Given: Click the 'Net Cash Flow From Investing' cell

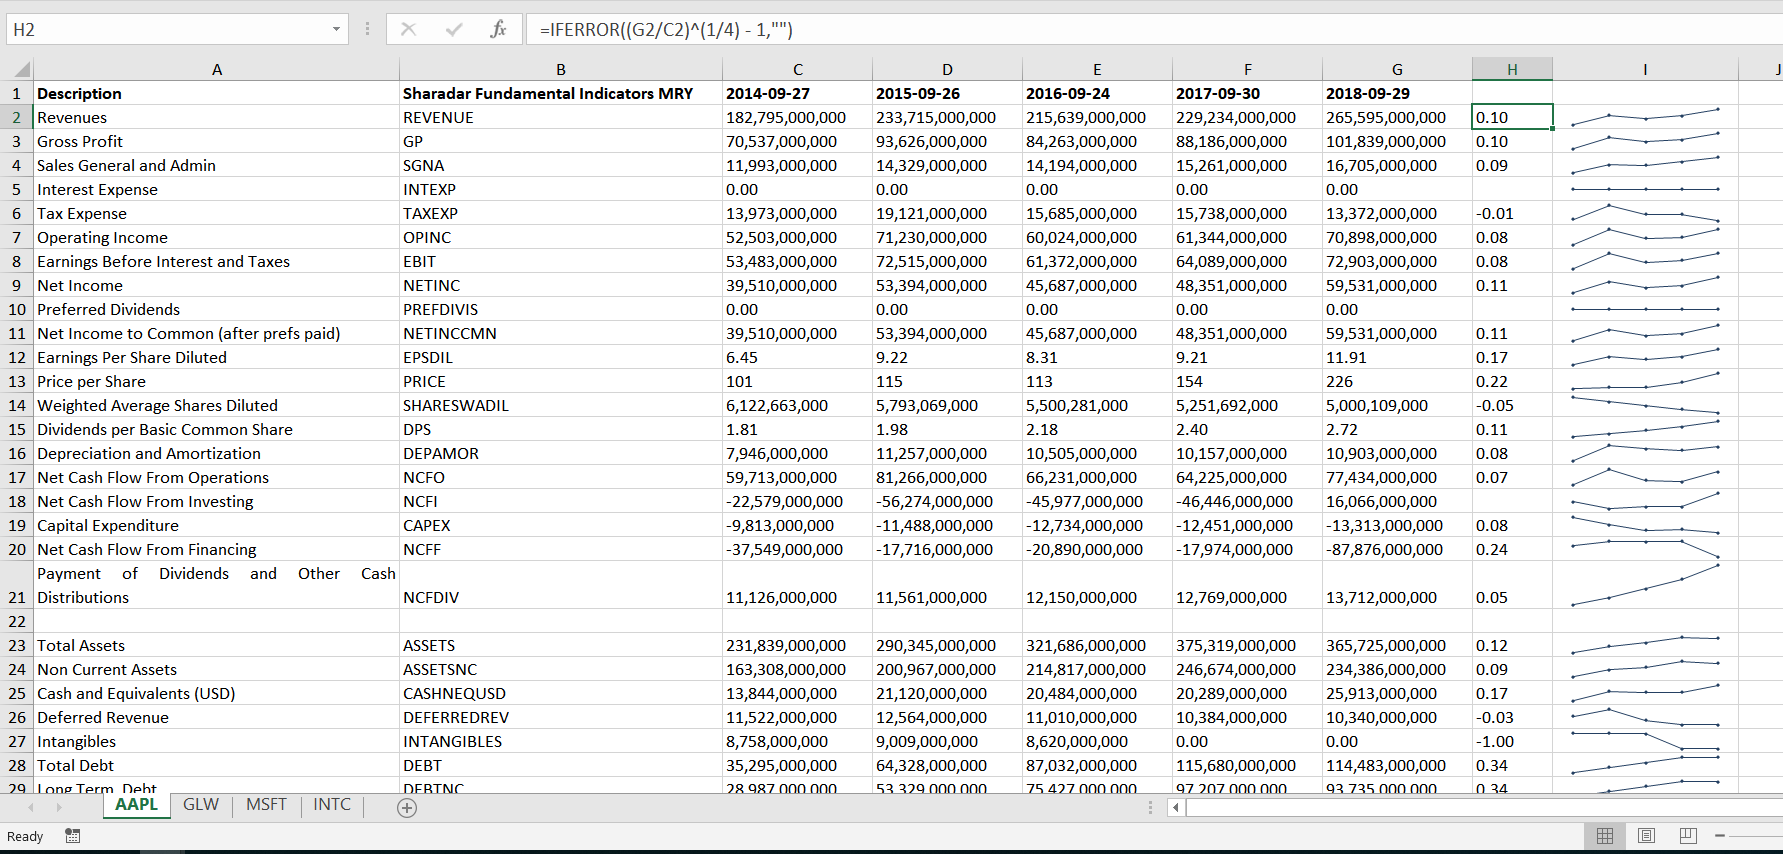Looking at the screenshot, I should 216,501.
